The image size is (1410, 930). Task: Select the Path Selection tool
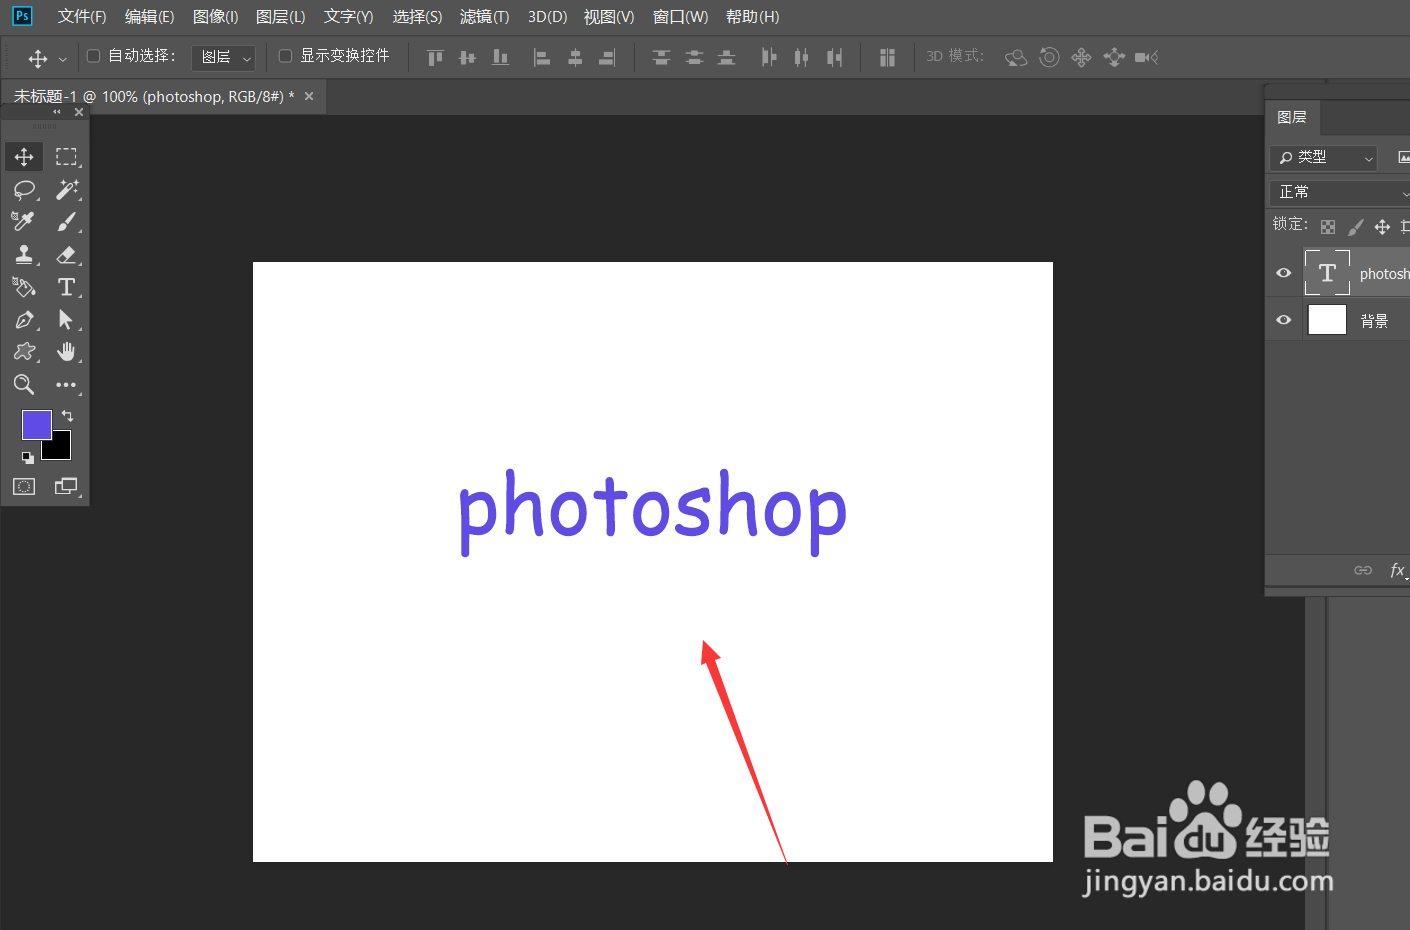[66, 320]
